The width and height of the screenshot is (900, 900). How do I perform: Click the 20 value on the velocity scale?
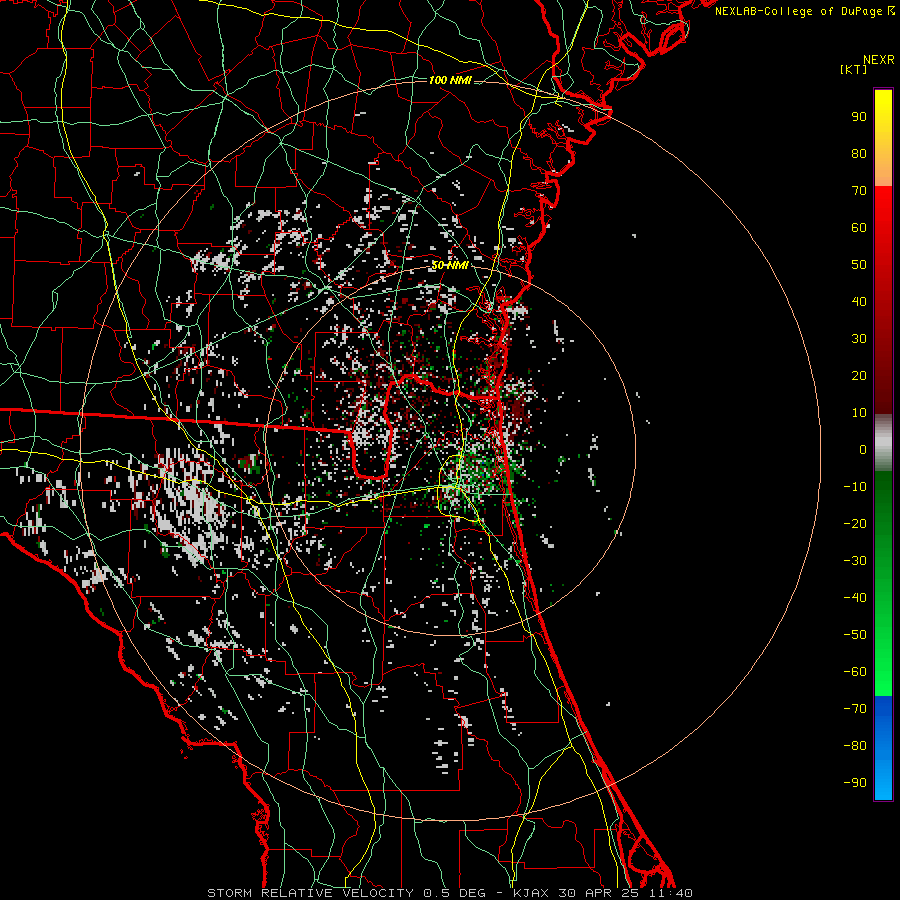pyautogui.click(x=859, y=375)
